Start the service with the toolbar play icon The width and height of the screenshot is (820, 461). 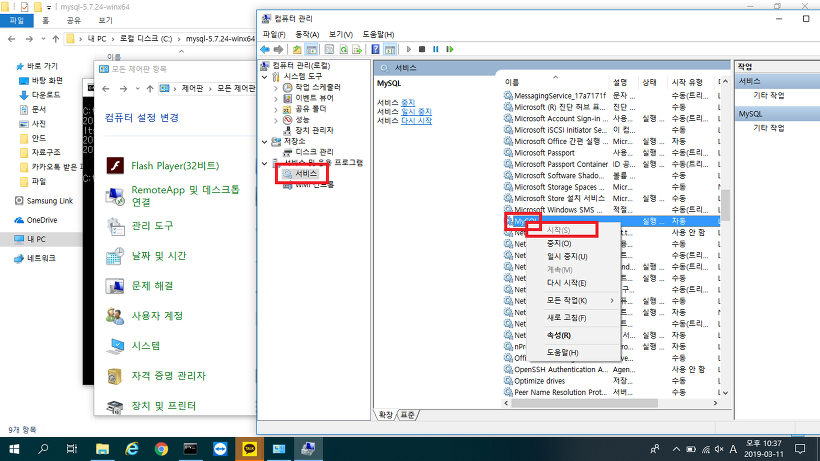pos(408,49)
